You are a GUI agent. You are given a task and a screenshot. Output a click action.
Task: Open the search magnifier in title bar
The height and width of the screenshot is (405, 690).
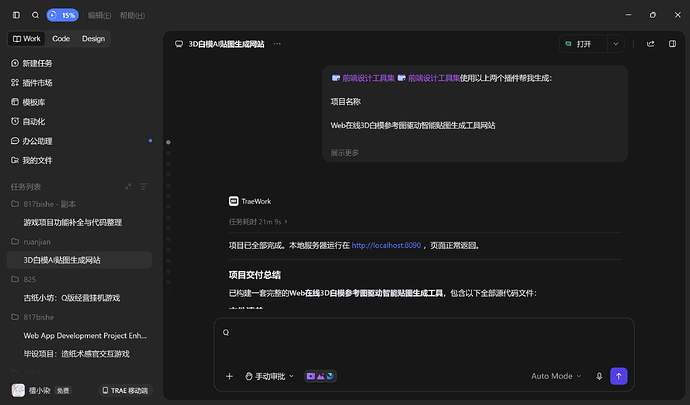[x=35, y=15]
